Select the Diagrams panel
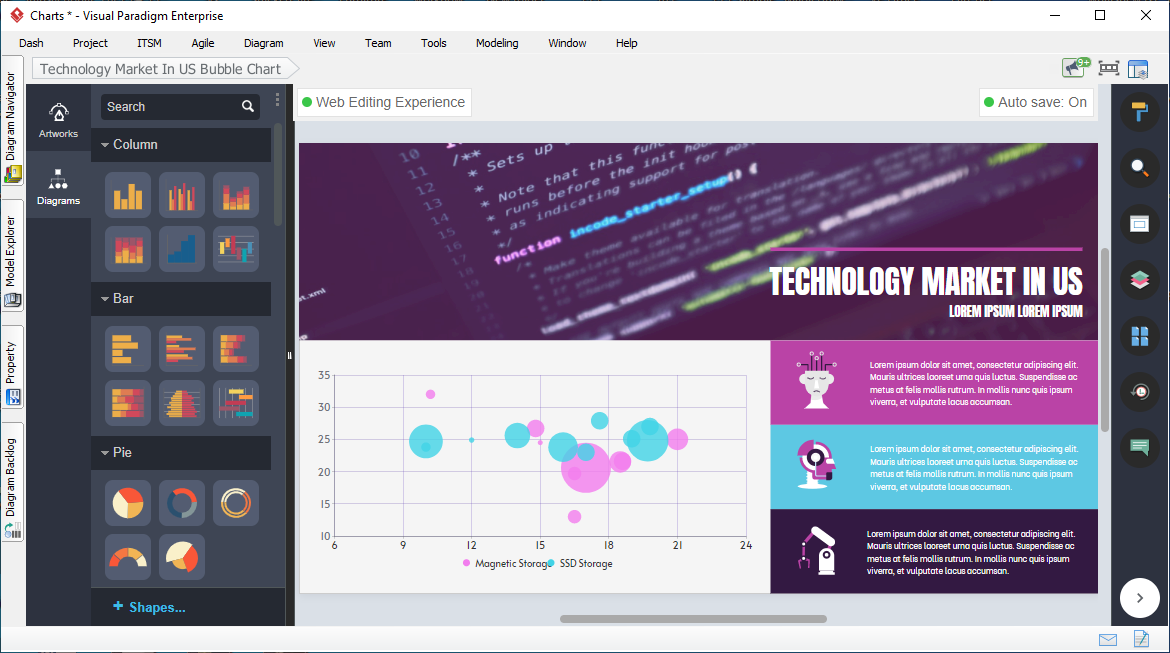The image size is (1170, 653). (58, 187)
